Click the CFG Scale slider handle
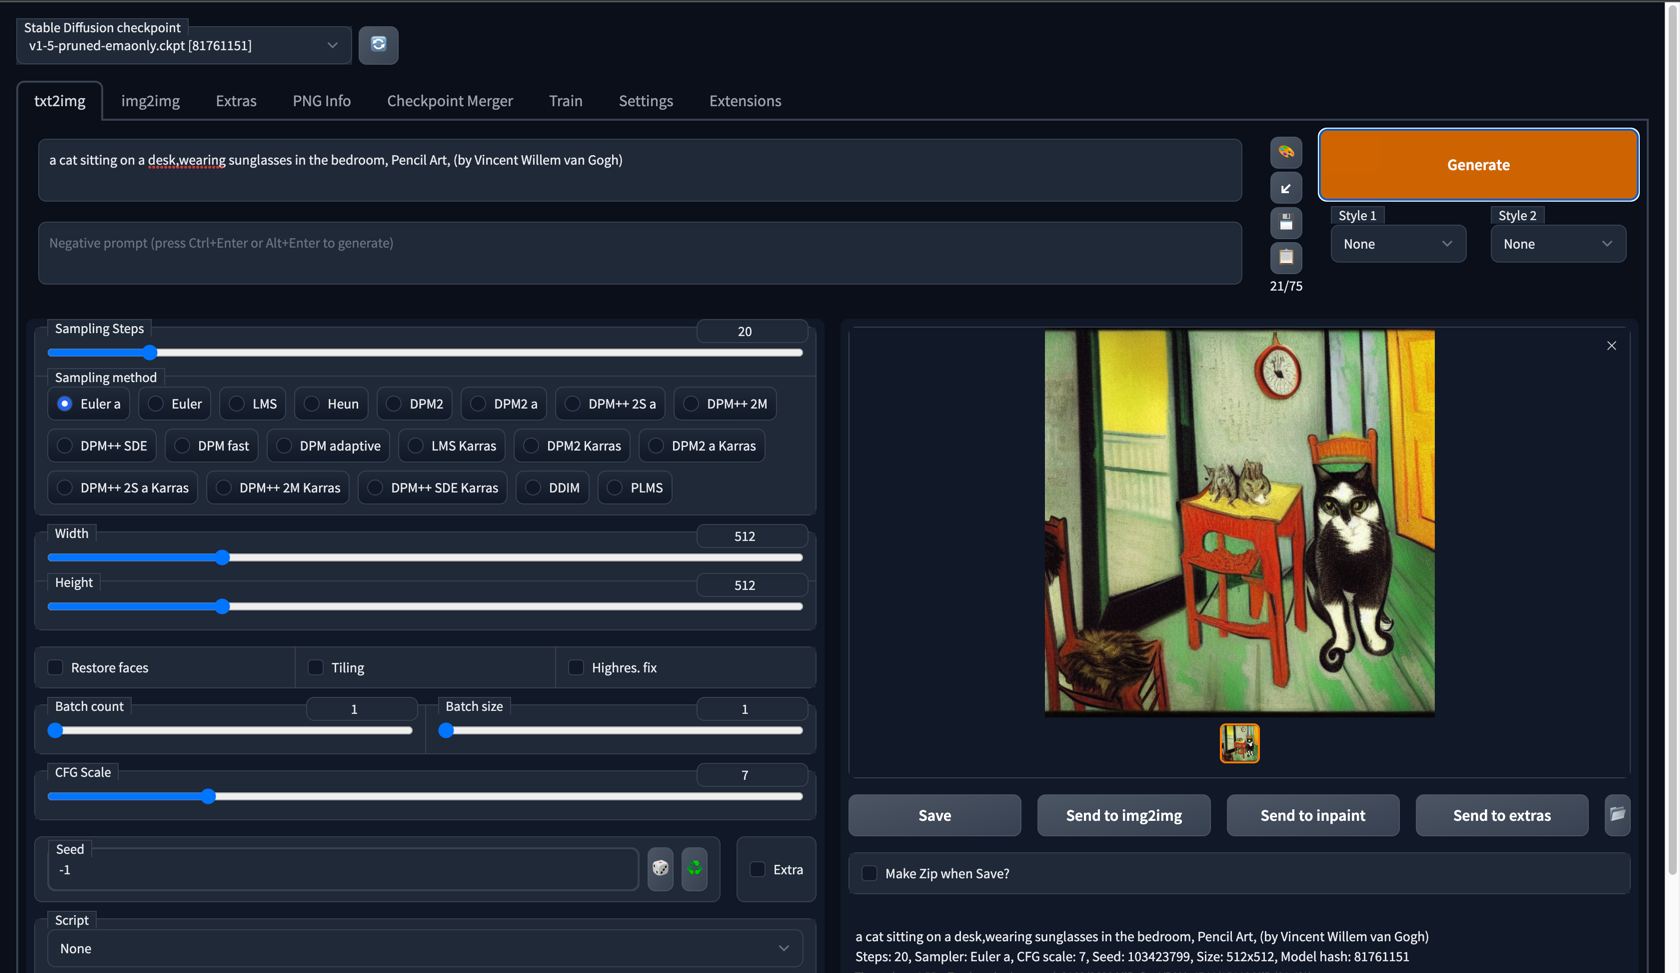The image size is (1680, 973). pos(208,797)
